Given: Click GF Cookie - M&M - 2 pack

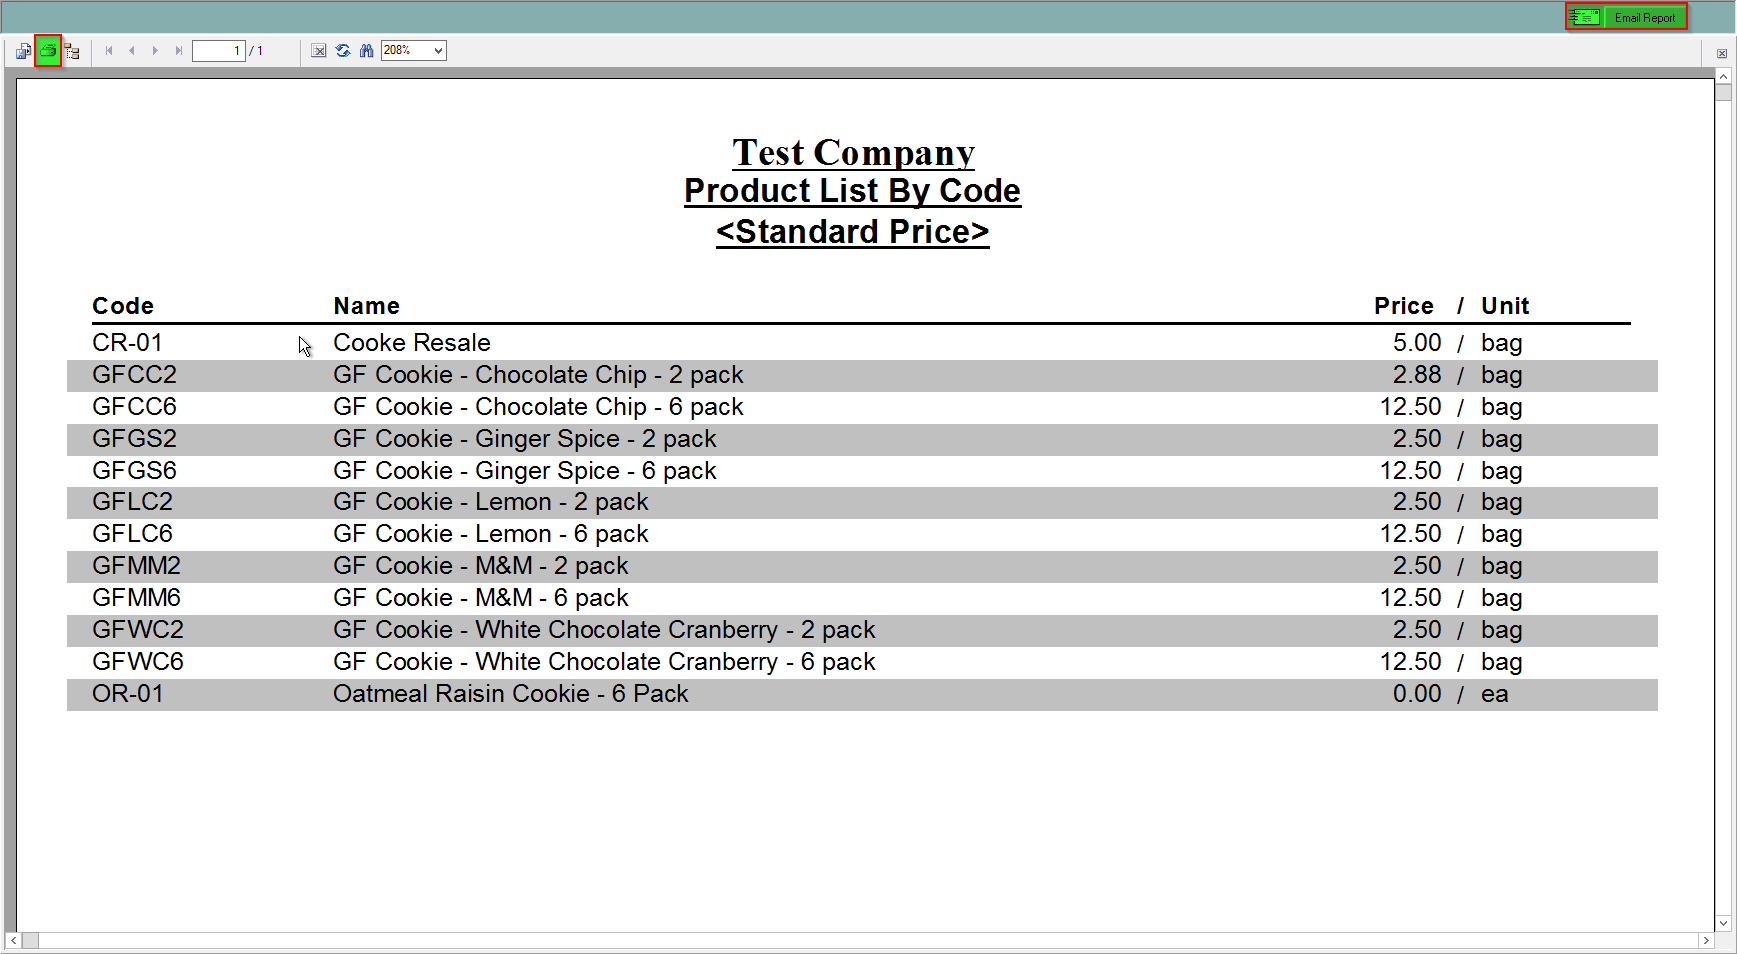Looking at the screenshot, I should click(481, 566).
